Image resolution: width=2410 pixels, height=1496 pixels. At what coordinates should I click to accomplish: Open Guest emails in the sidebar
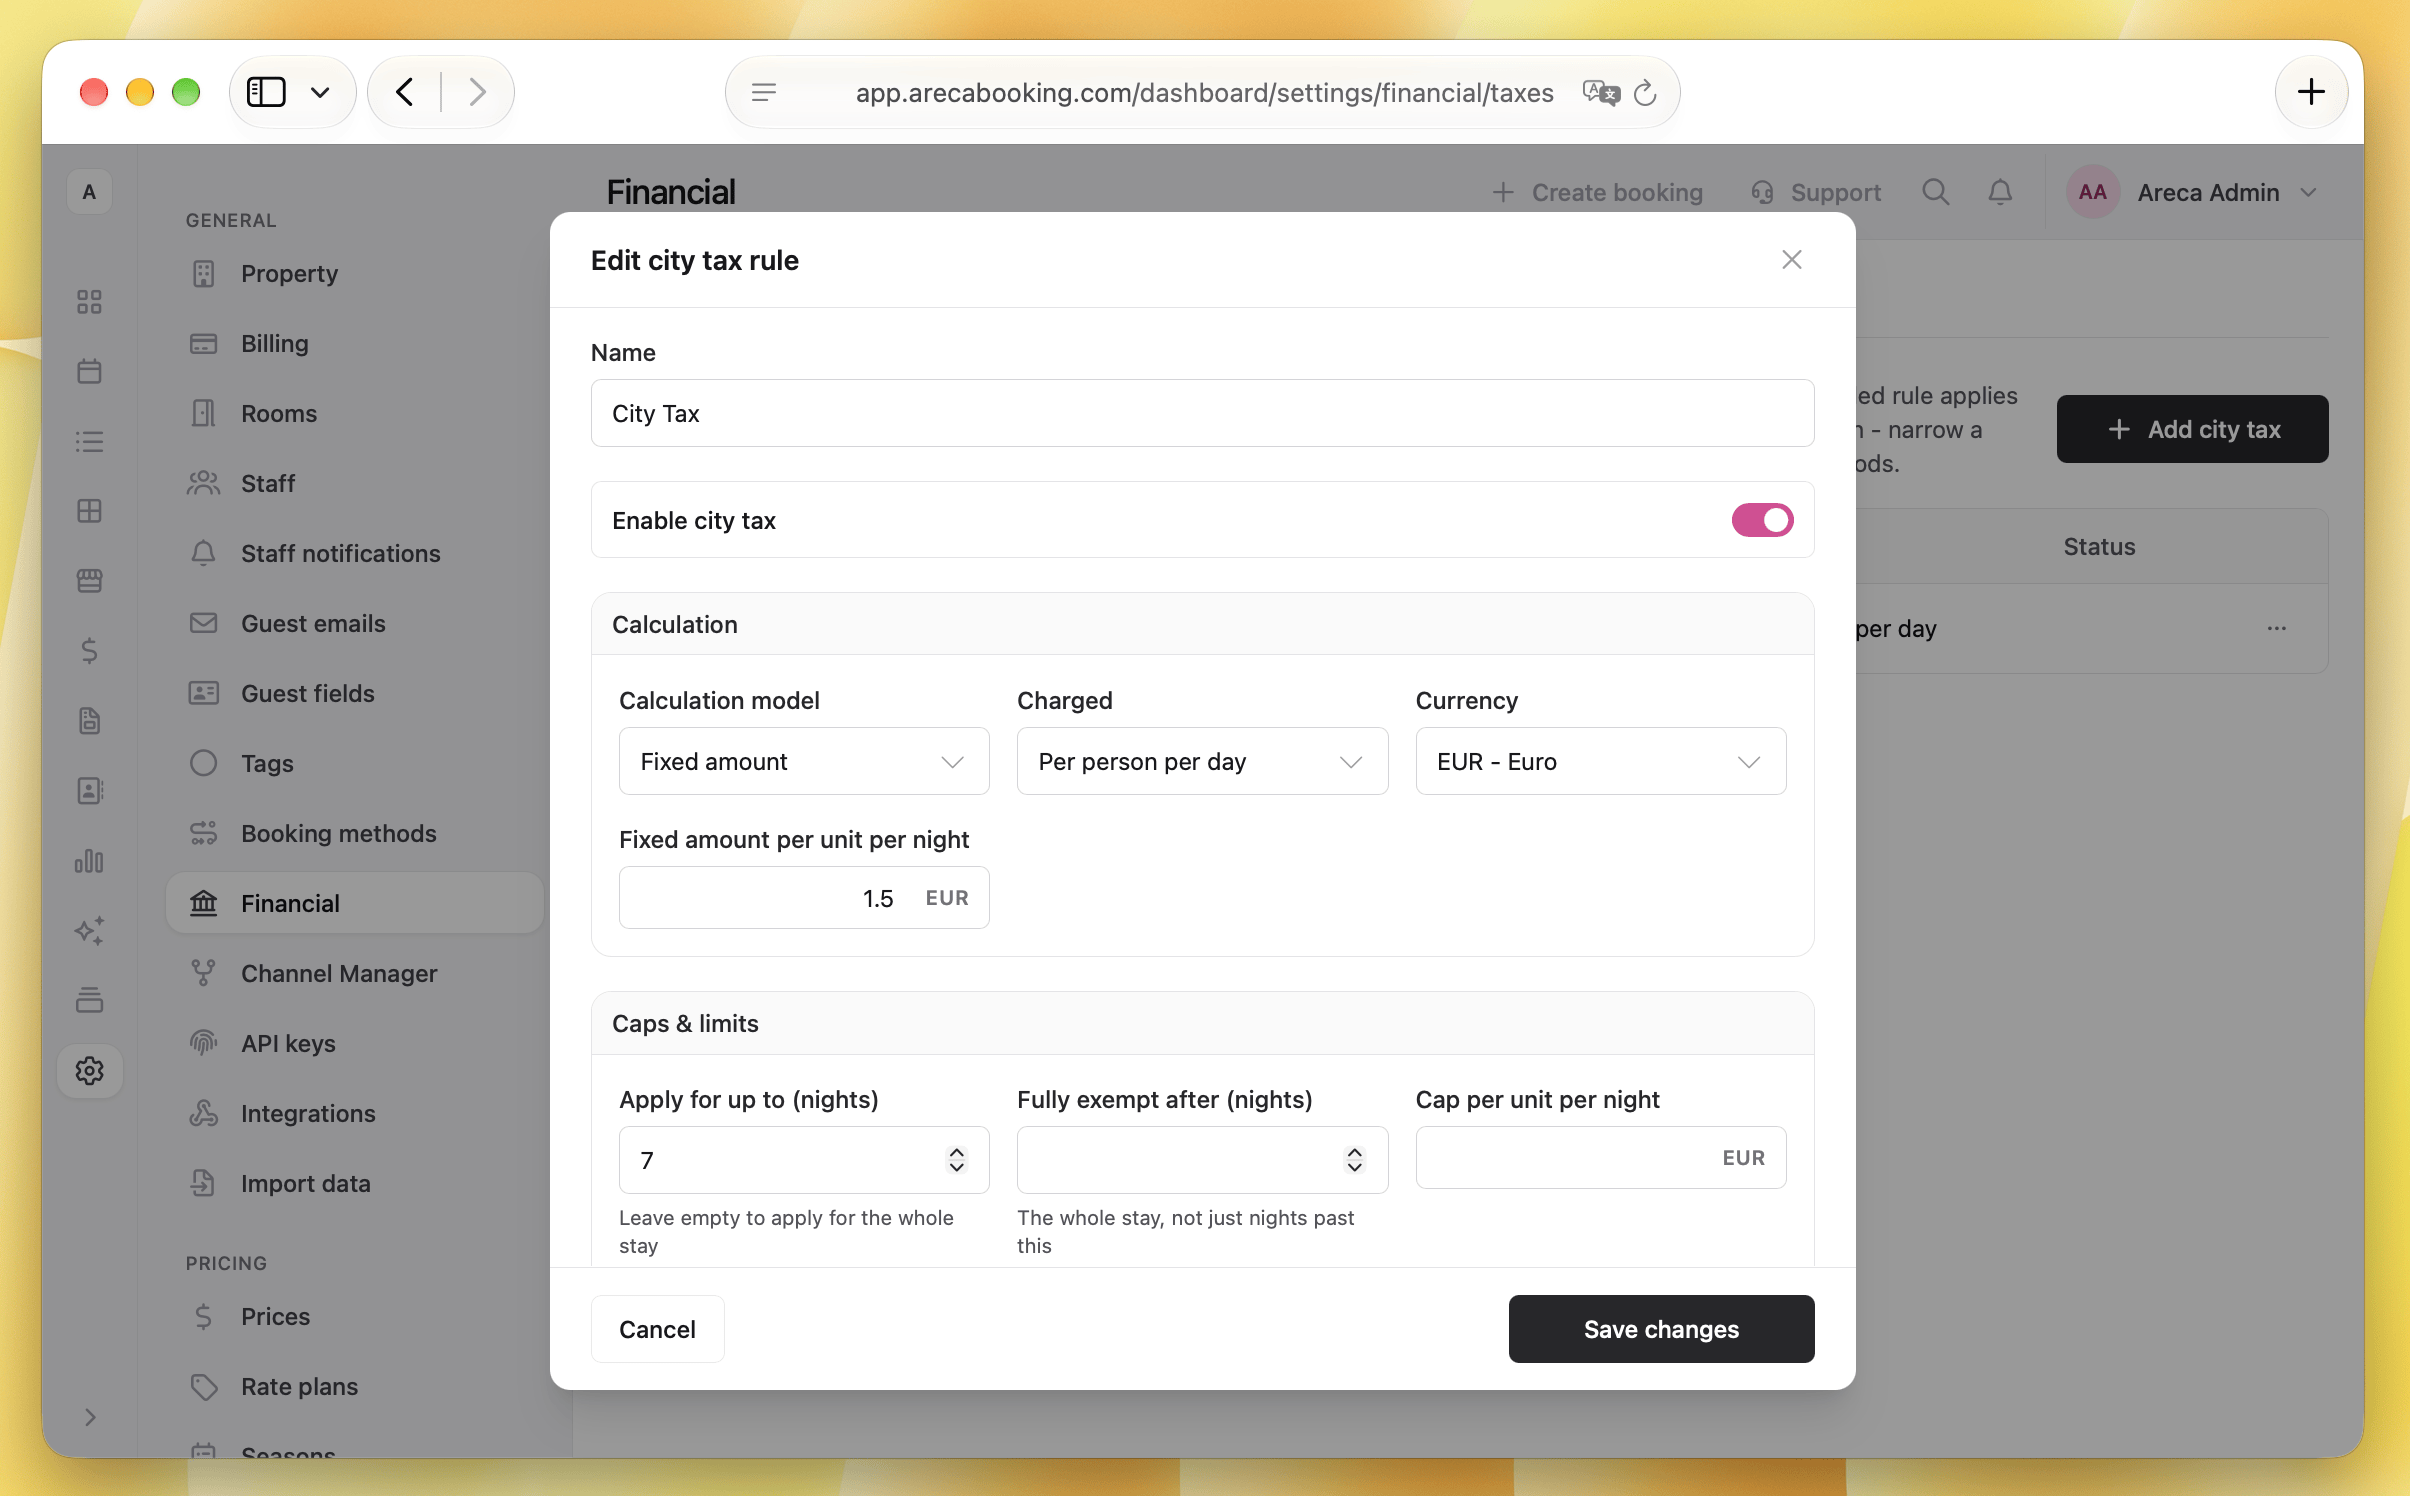tap(355, 624)
